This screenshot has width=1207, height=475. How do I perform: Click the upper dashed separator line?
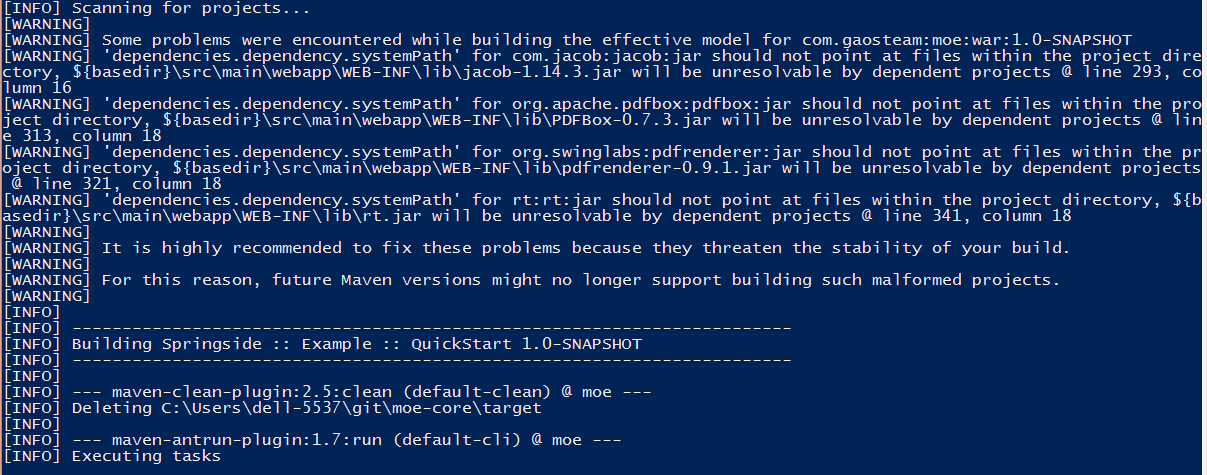(431, 328)
